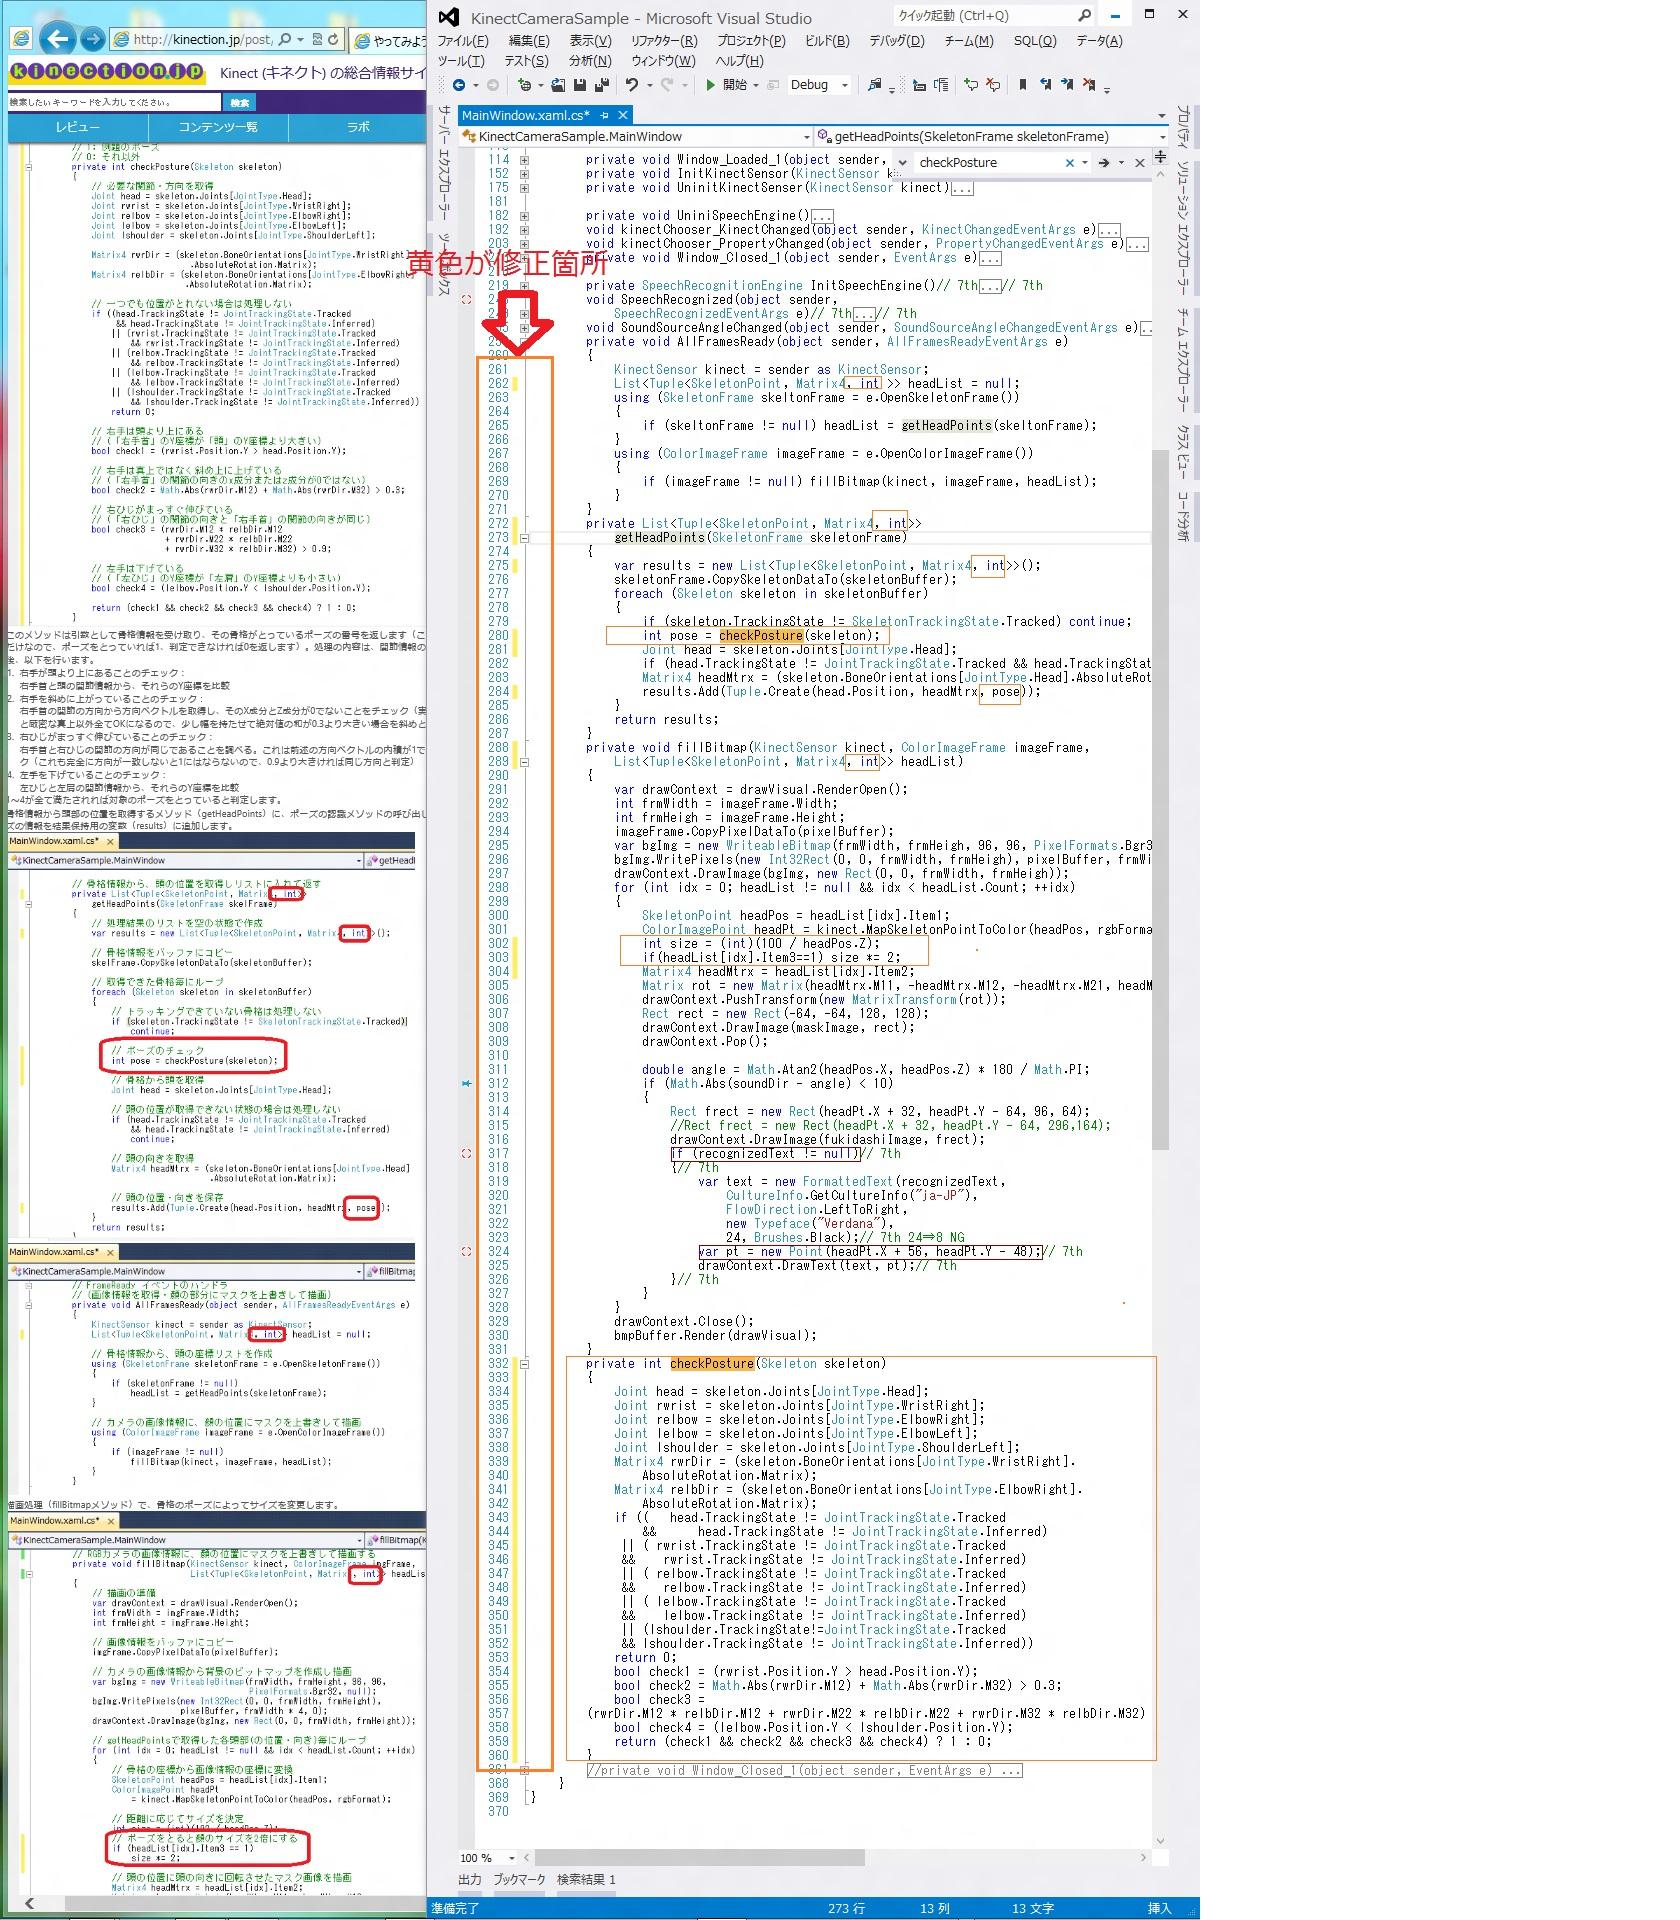The width and height of the screenshot is (1680, 1920).
Task: Open the ファイル(F) menu
Action: click(462, 41)
